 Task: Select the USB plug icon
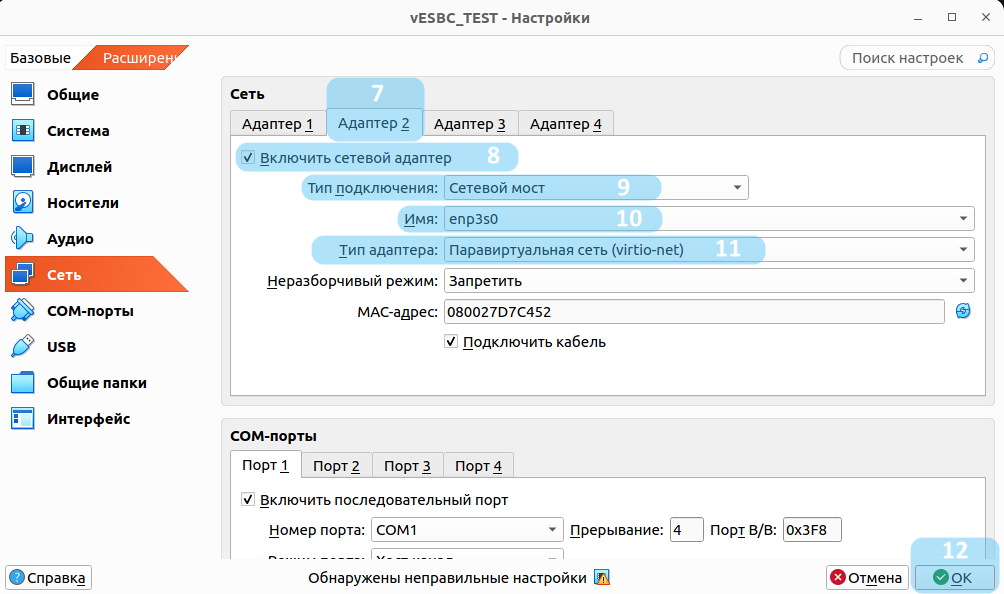coord(23,347)
